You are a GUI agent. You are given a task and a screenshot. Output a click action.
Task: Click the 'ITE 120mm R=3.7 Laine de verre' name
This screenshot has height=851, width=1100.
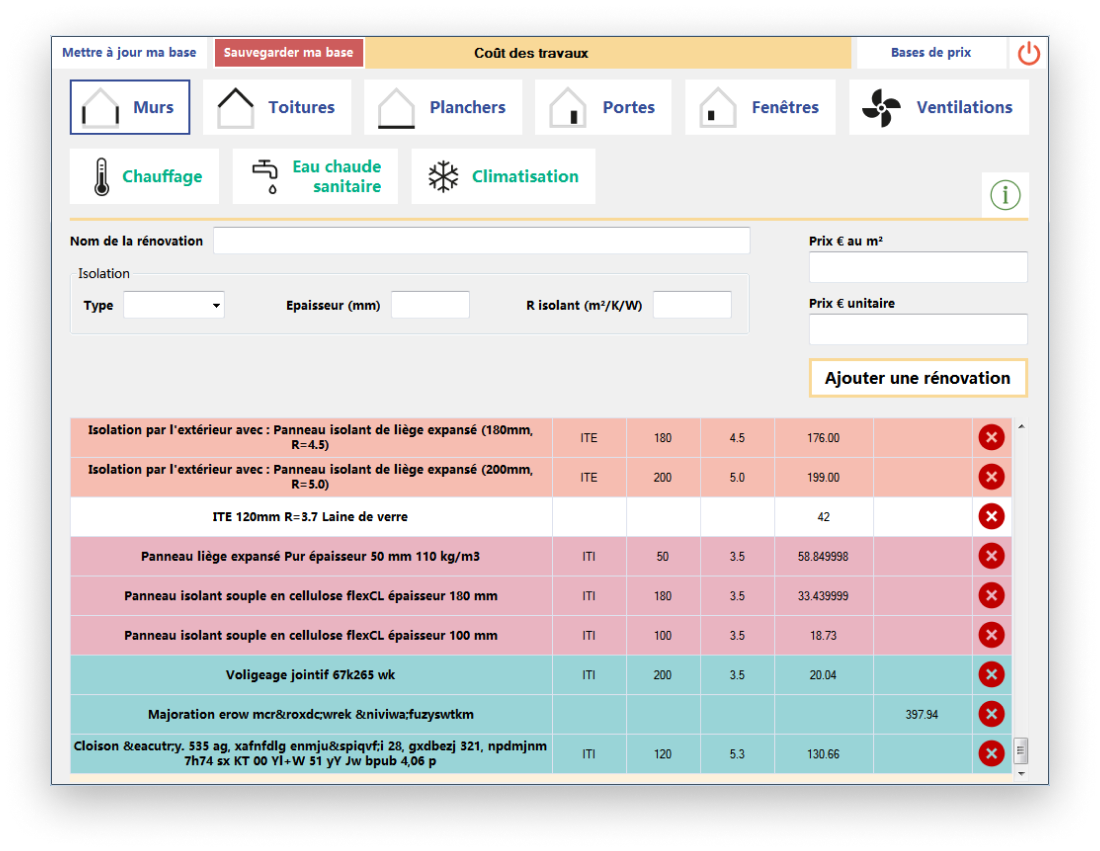point(310,517)
